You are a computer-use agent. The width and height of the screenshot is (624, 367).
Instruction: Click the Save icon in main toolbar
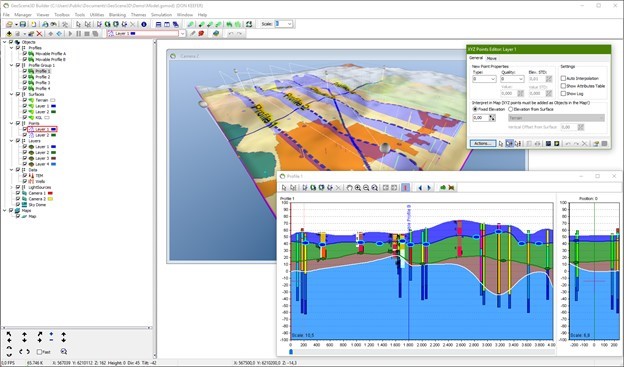point(23,24)
